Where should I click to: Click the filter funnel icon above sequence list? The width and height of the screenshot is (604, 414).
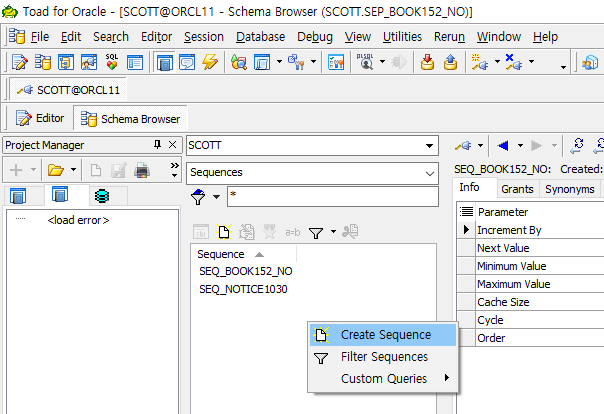[x=316, y=233]
